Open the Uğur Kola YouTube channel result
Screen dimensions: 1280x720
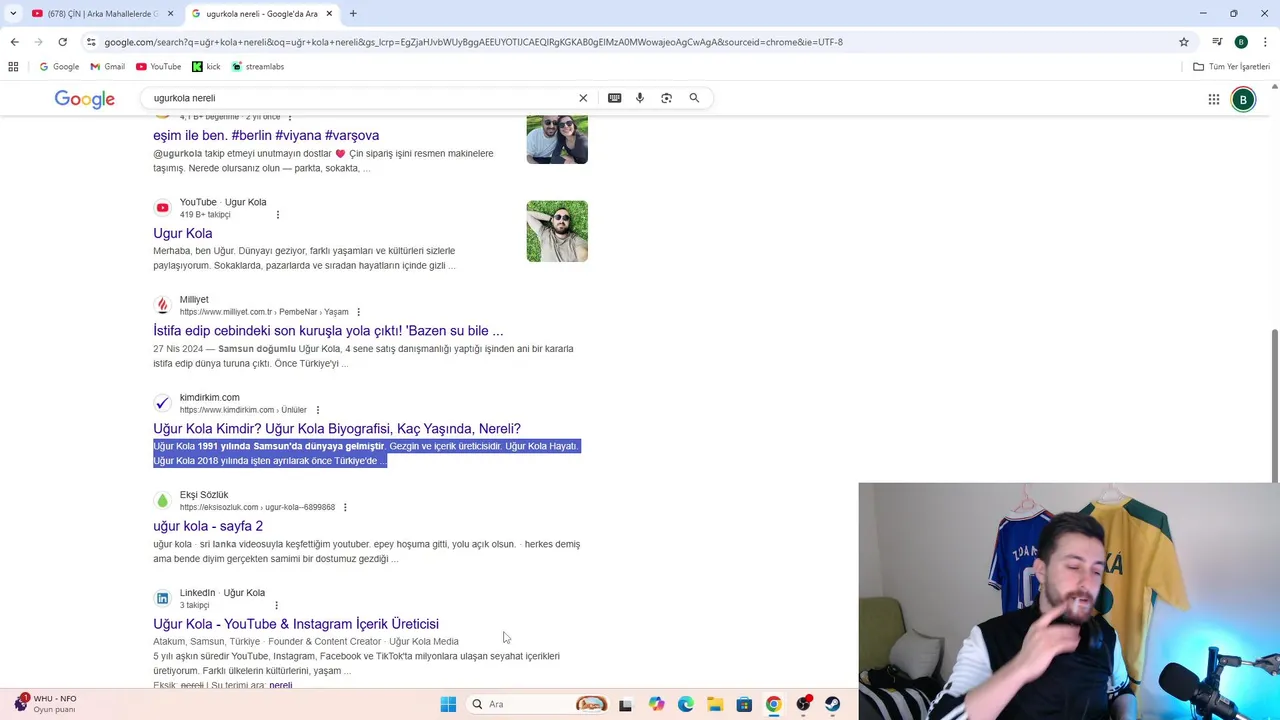183,233
